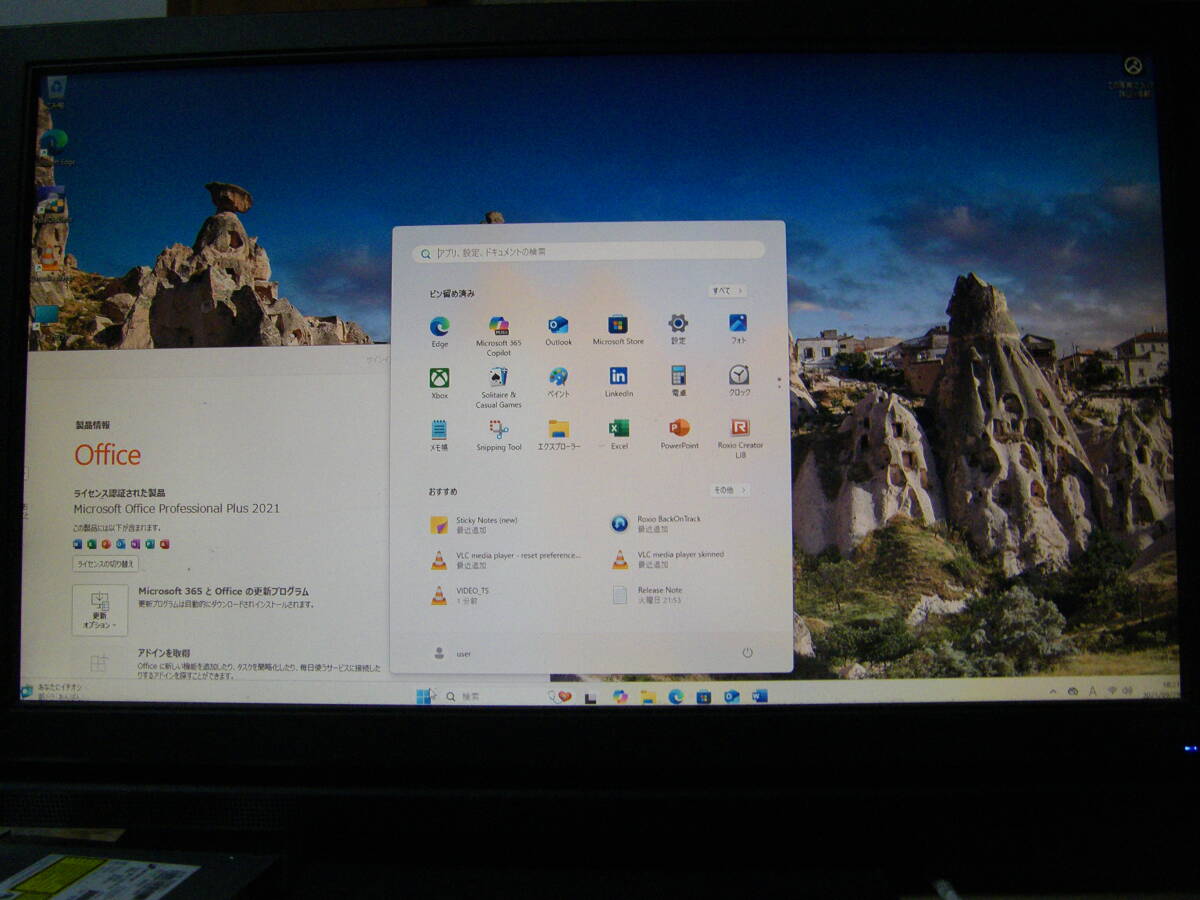Expand その他 for more recommendations
The width and height of the screenshot is (1200, 900).
click(x=729, y=490)
